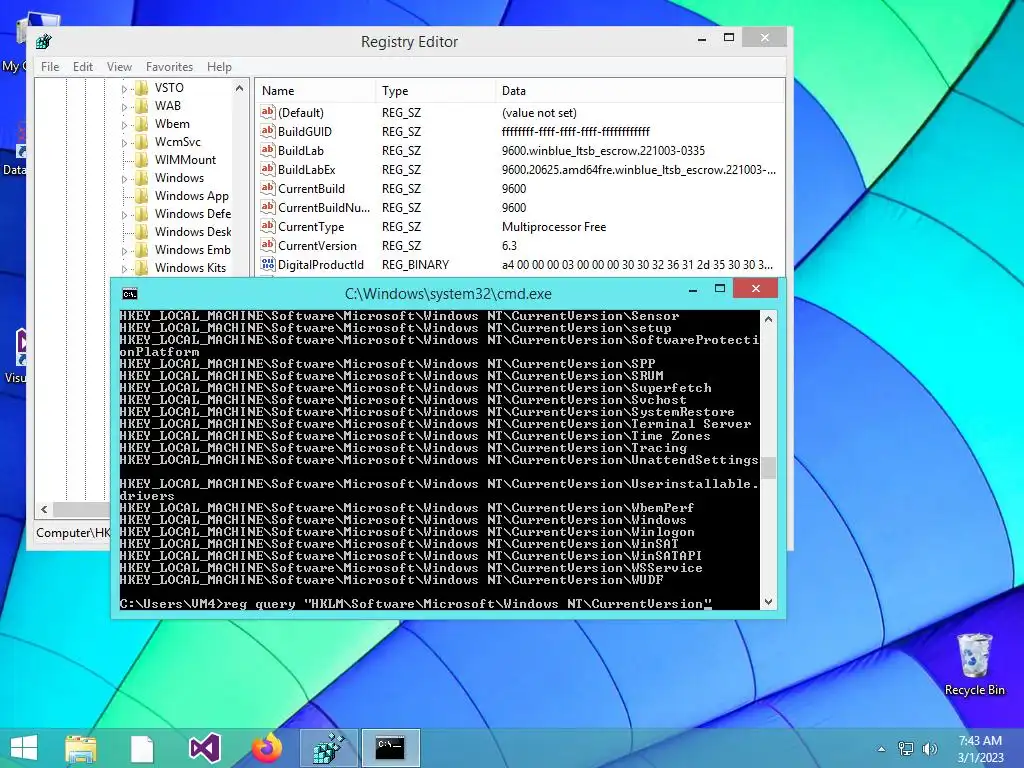Viewport: 1024px width, 768px height.
Task: Switch to Command Prompt taskbar button
Action: pos(391,748)
